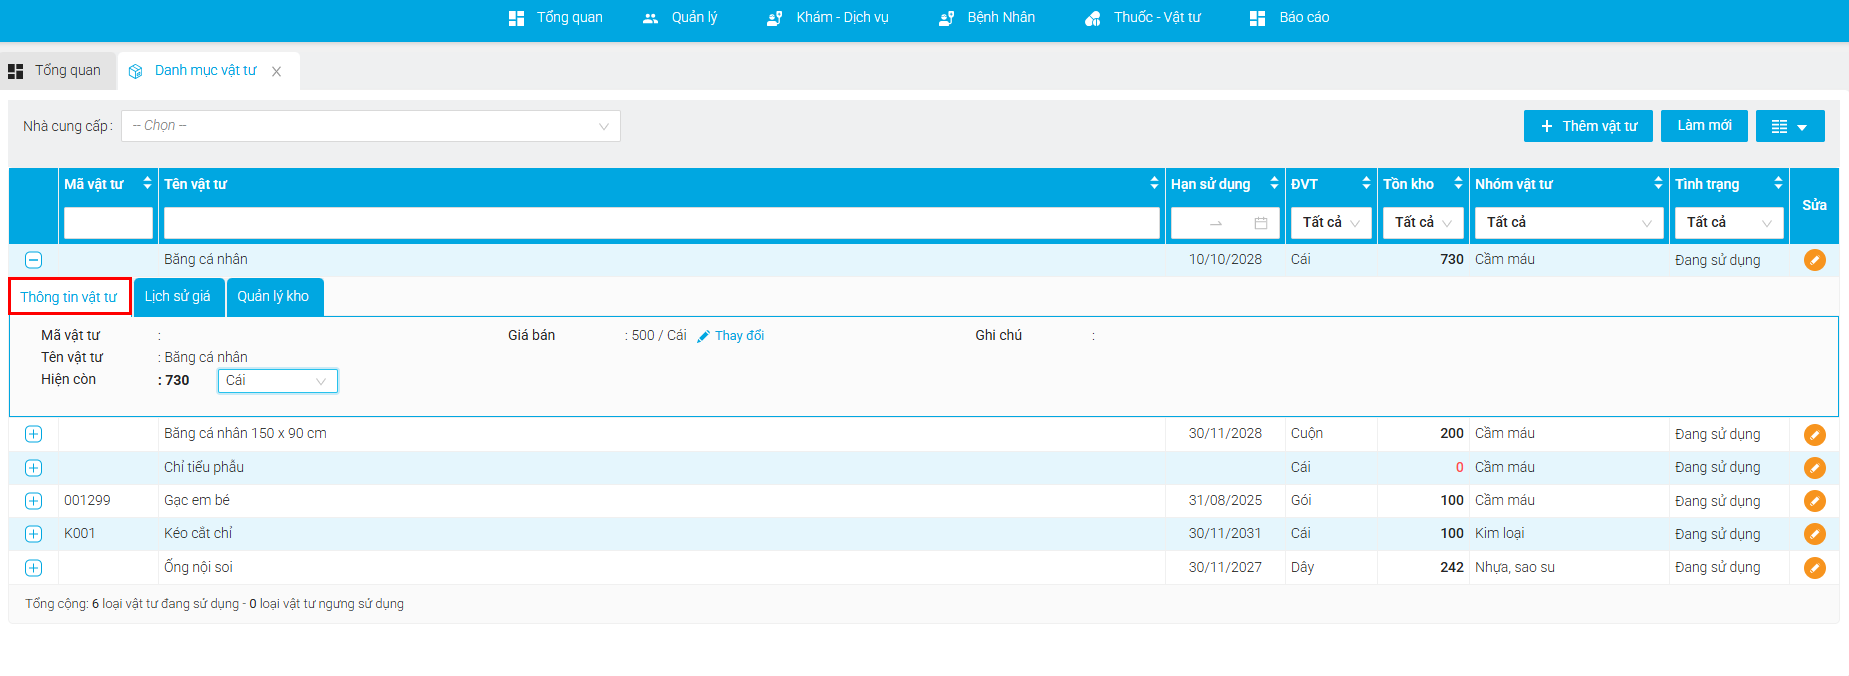Switch to the Tổng quan page tab
Screen dimensions: 1849x676
click(56, 71)
